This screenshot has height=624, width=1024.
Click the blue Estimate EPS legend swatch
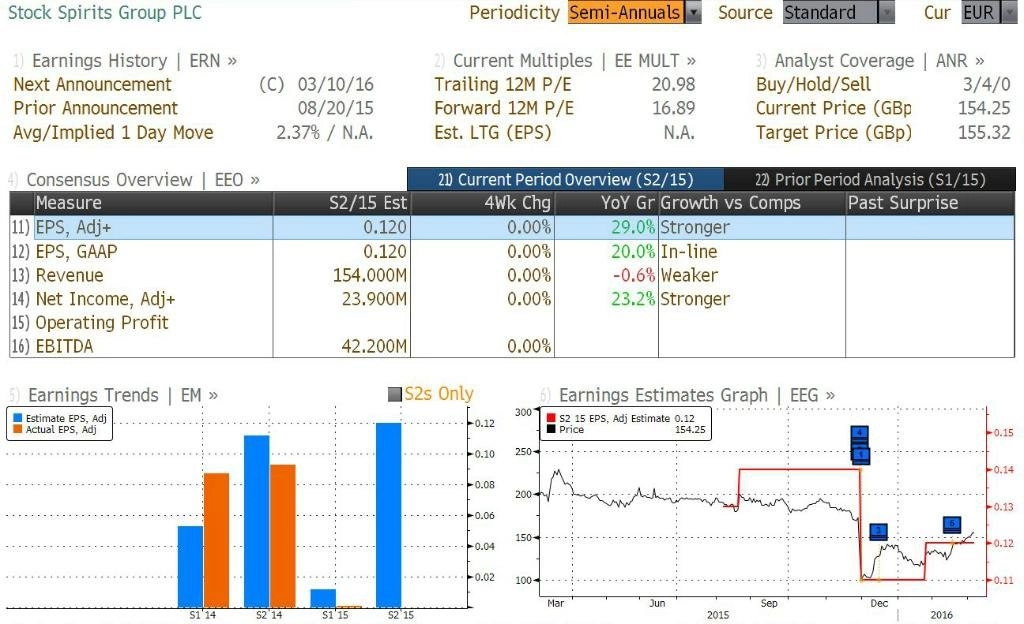coord(18,418)
